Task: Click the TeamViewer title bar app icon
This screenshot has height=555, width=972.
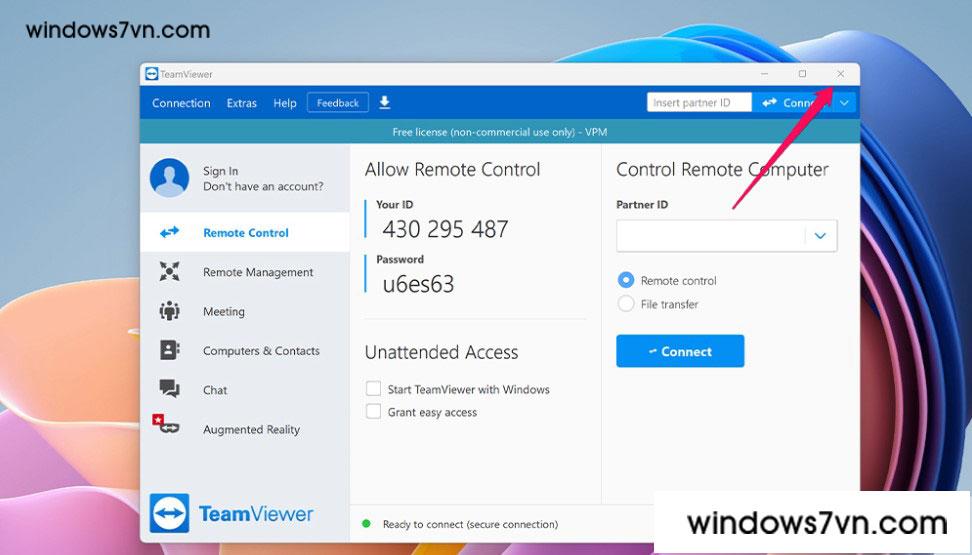Action: point(152,74)
